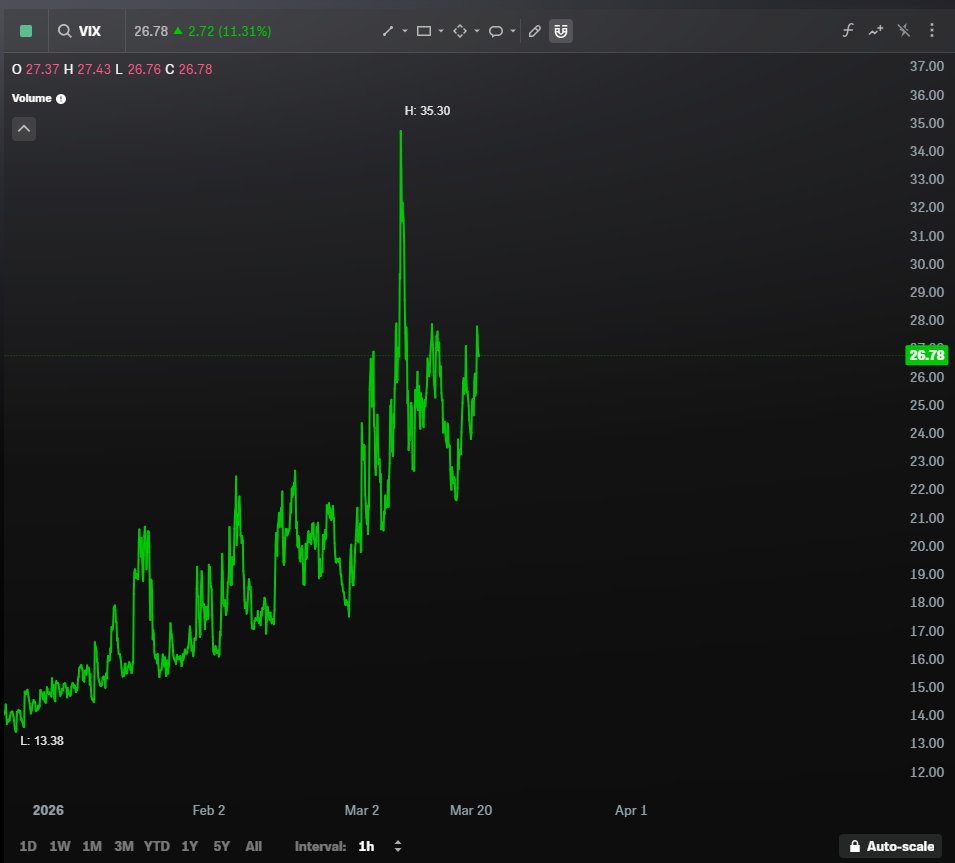The image size is (955, 863).
Task: Open the 1h interval selector
Action: click(366, 846)
